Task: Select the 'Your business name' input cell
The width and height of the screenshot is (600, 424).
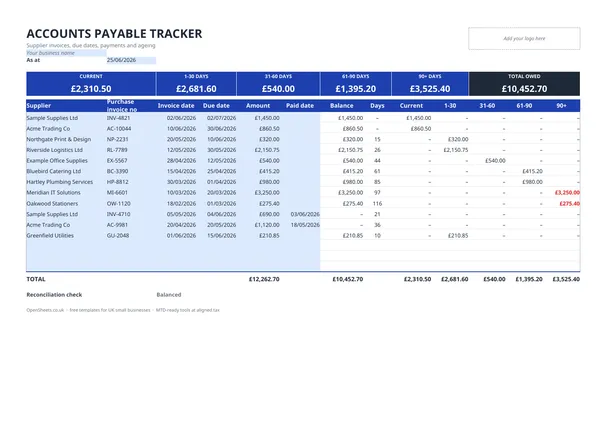Action: [66, 53]
